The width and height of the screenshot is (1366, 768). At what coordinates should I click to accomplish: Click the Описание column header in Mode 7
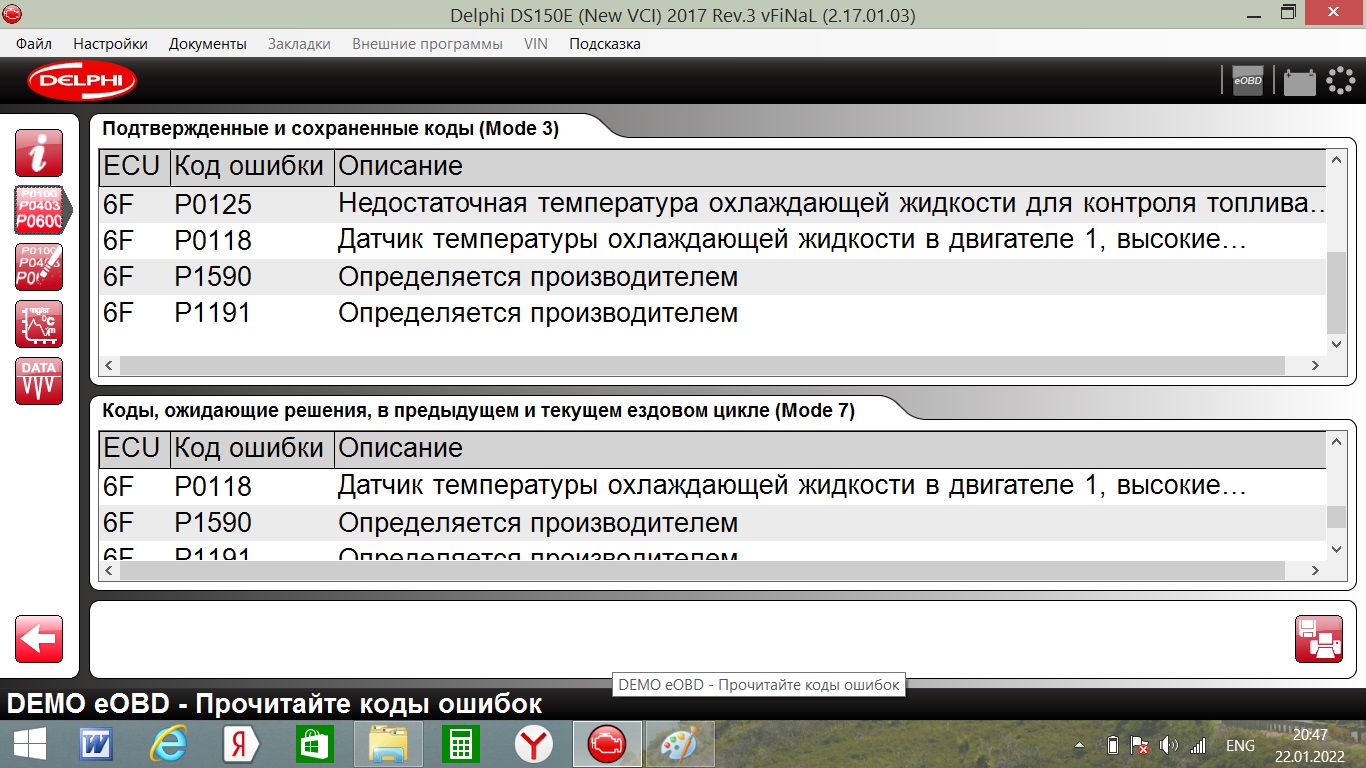(x=400, y=448)
